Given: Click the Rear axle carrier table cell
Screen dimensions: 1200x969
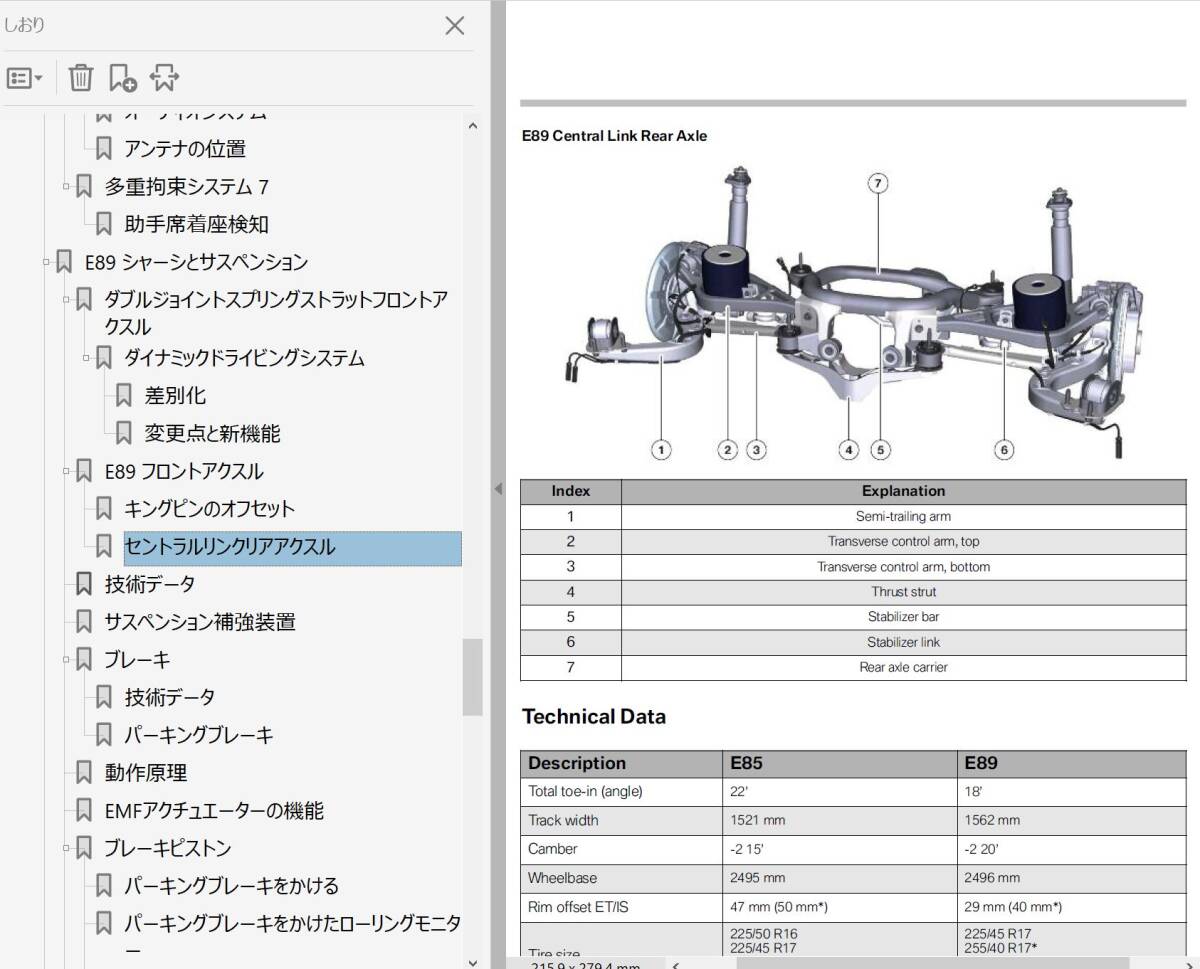Looking at the screenshot, I should (903, 667).
